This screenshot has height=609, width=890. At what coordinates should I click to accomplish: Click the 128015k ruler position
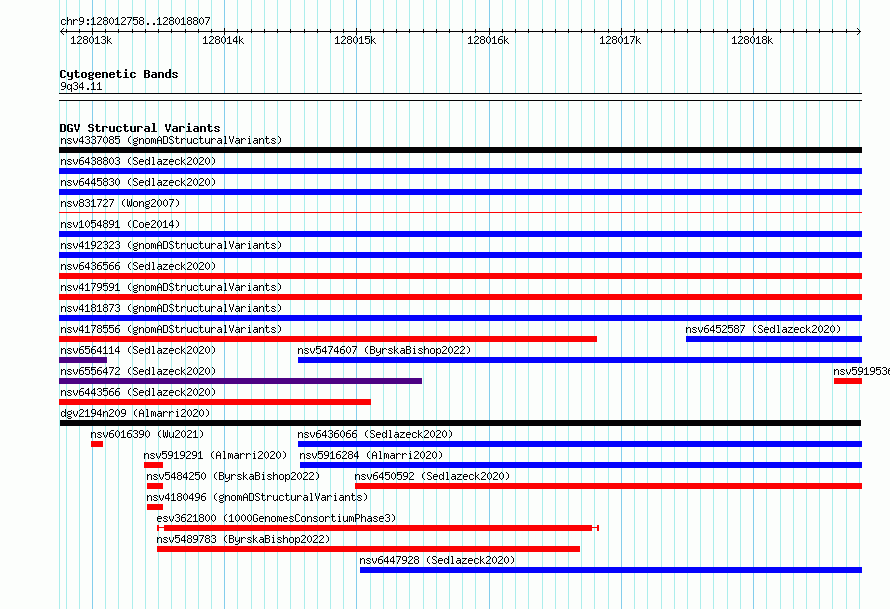click(x=355, y=40)
